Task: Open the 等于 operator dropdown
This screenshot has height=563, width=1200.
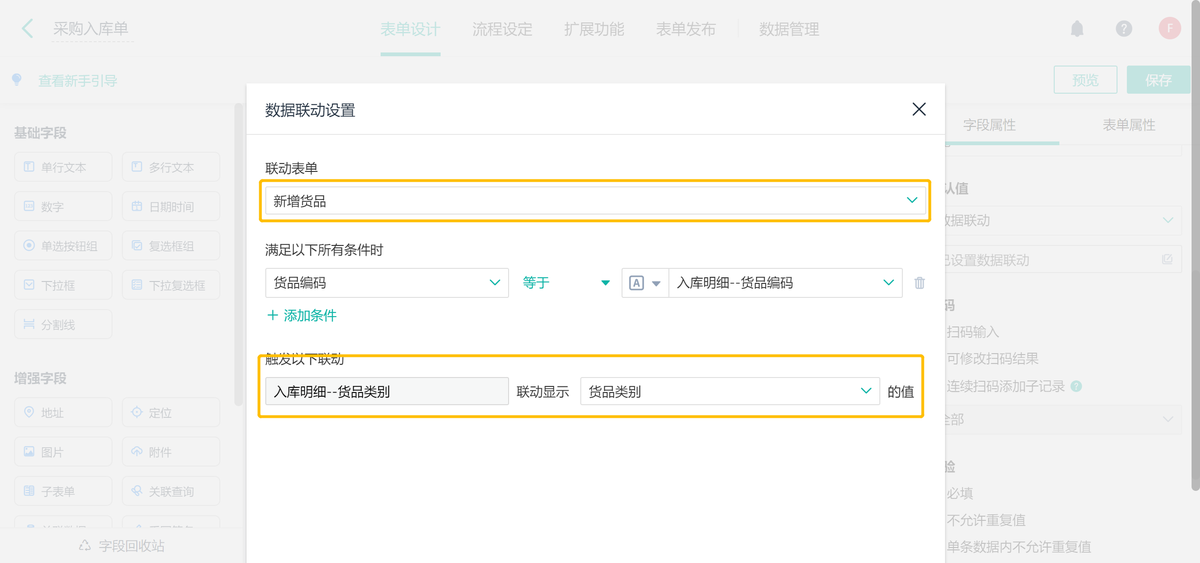Action: click(566, 283)
